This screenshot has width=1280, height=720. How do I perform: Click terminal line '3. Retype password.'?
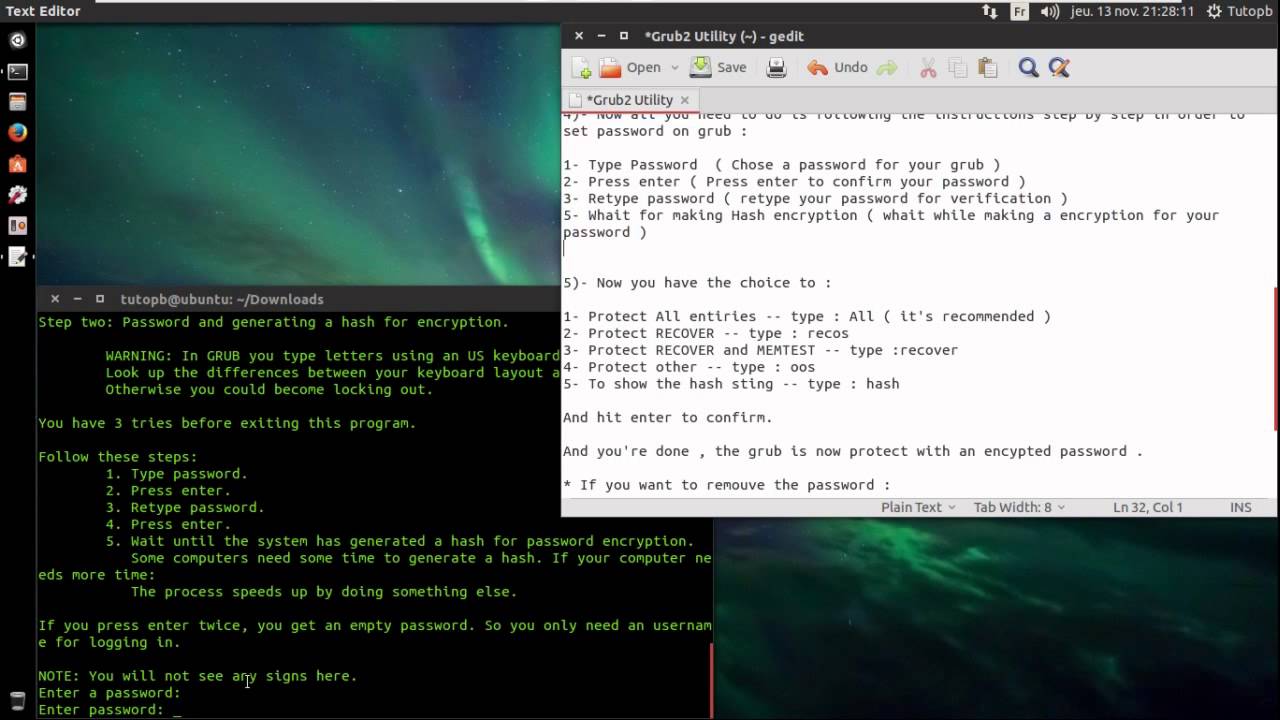click(185, 508)
